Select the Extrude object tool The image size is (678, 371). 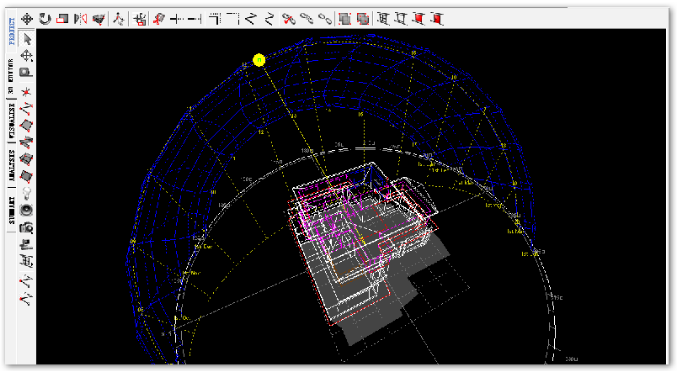(x=99, y=19)
